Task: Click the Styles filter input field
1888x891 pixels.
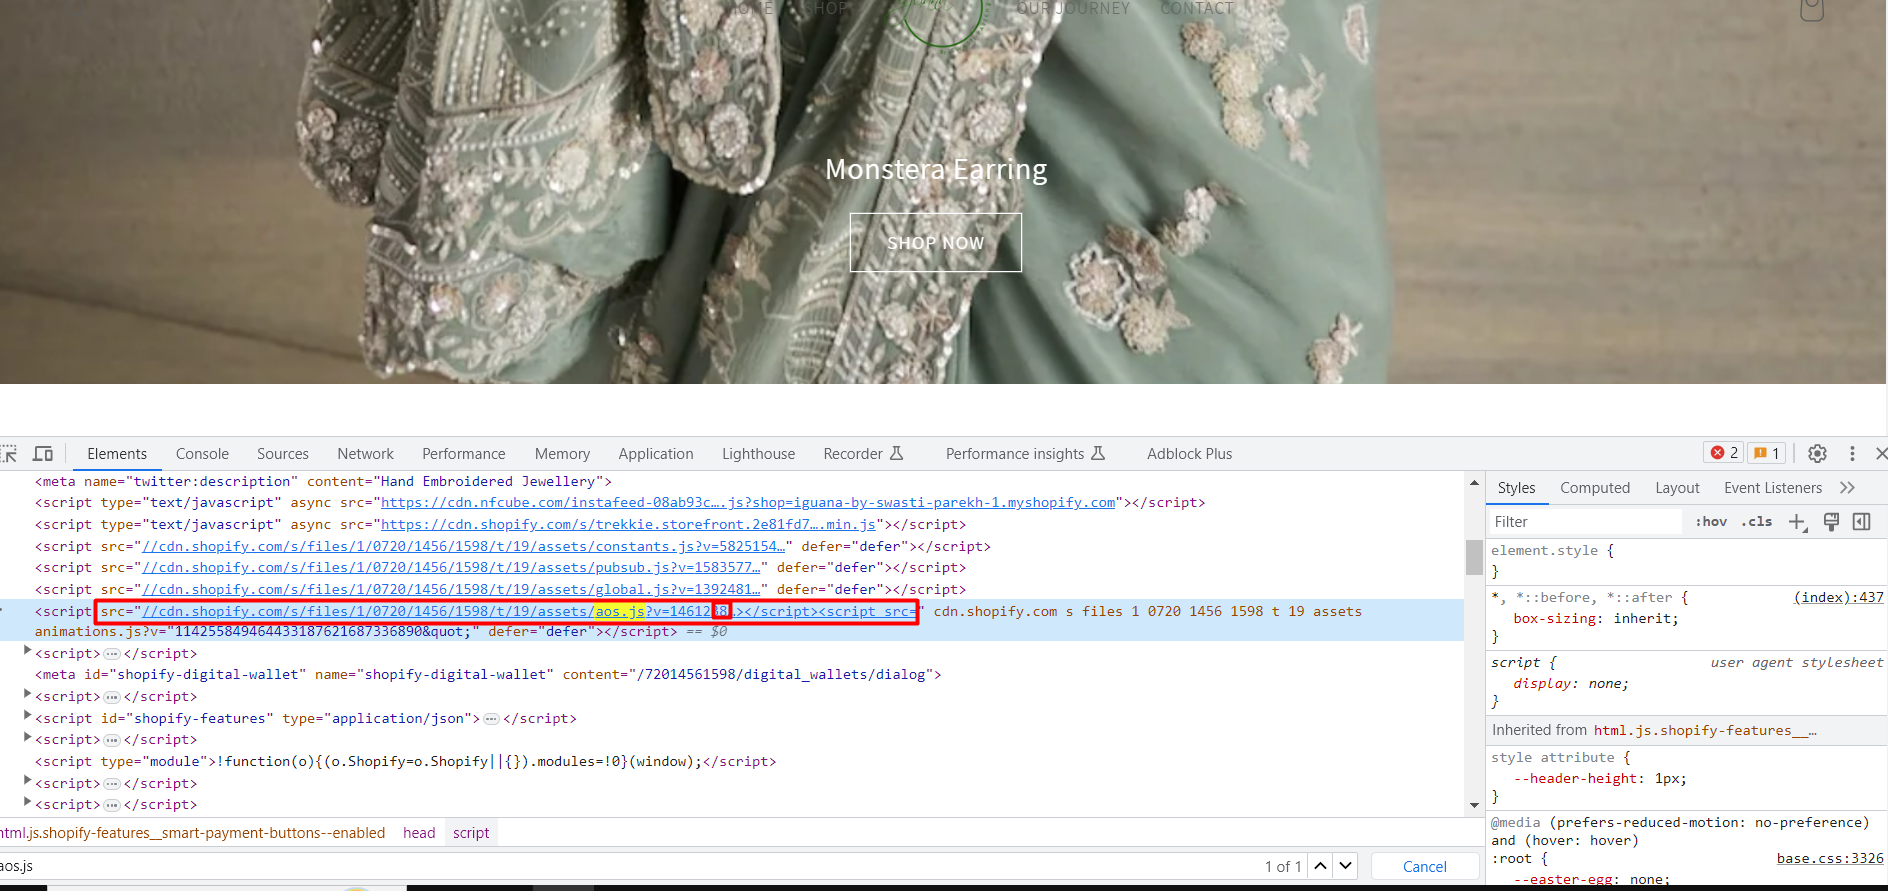Action: [1585, 522]
